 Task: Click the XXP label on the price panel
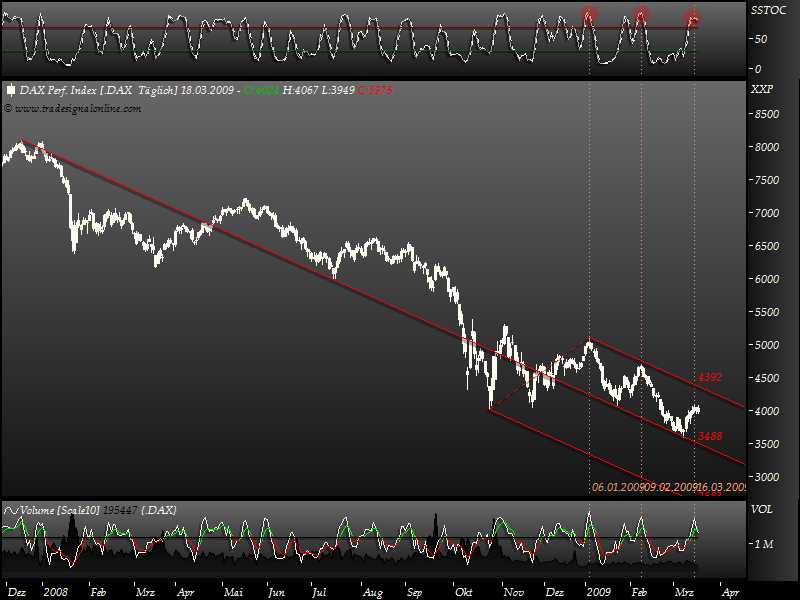click(x=763, y=90)
